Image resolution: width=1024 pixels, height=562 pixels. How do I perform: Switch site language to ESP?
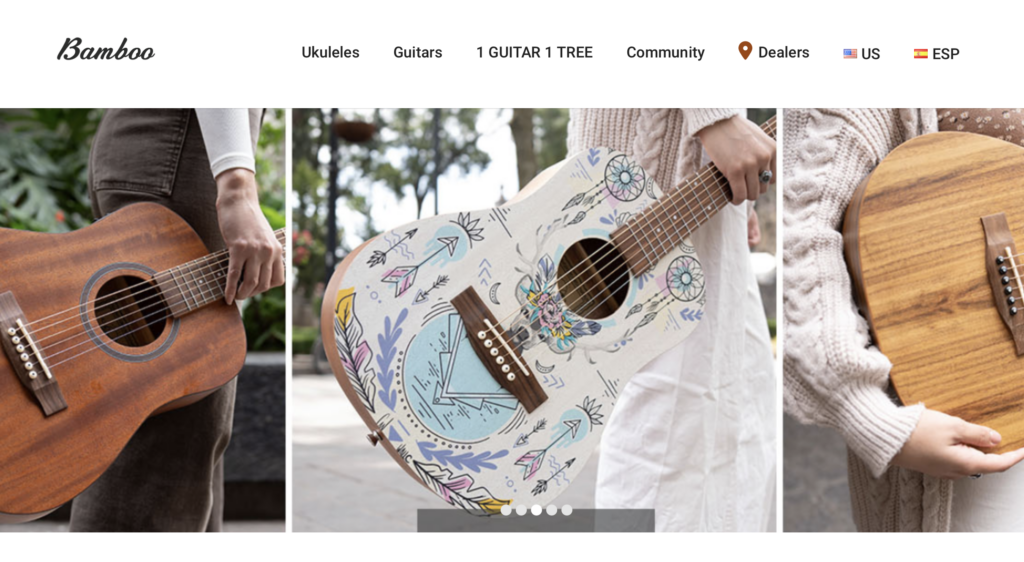(x=946, y=54)
